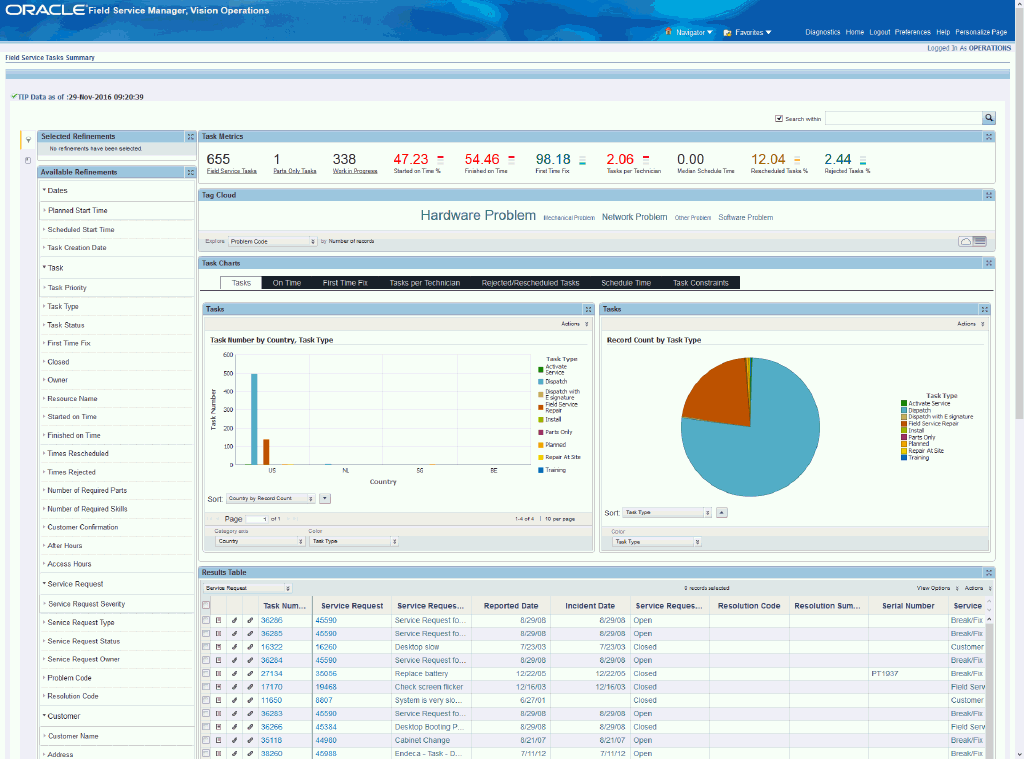Maximize the pie chart Tasks panel
The width and height of the screenshot is (1024, 759).
[x=984, y=310]
